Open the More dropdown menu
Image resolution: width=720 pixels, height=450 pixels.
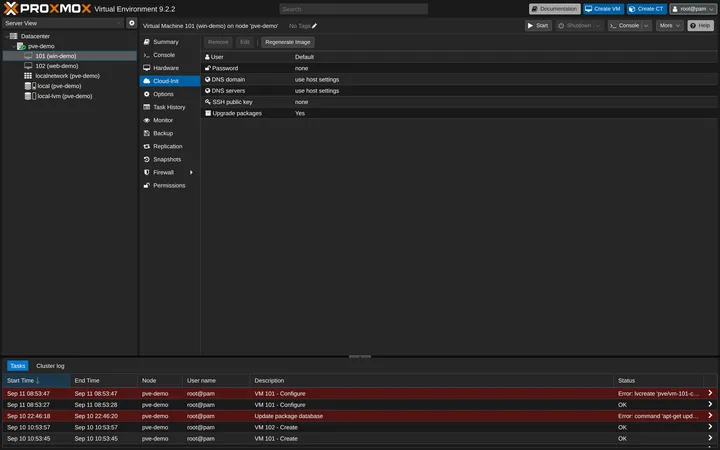click(669, 26)
